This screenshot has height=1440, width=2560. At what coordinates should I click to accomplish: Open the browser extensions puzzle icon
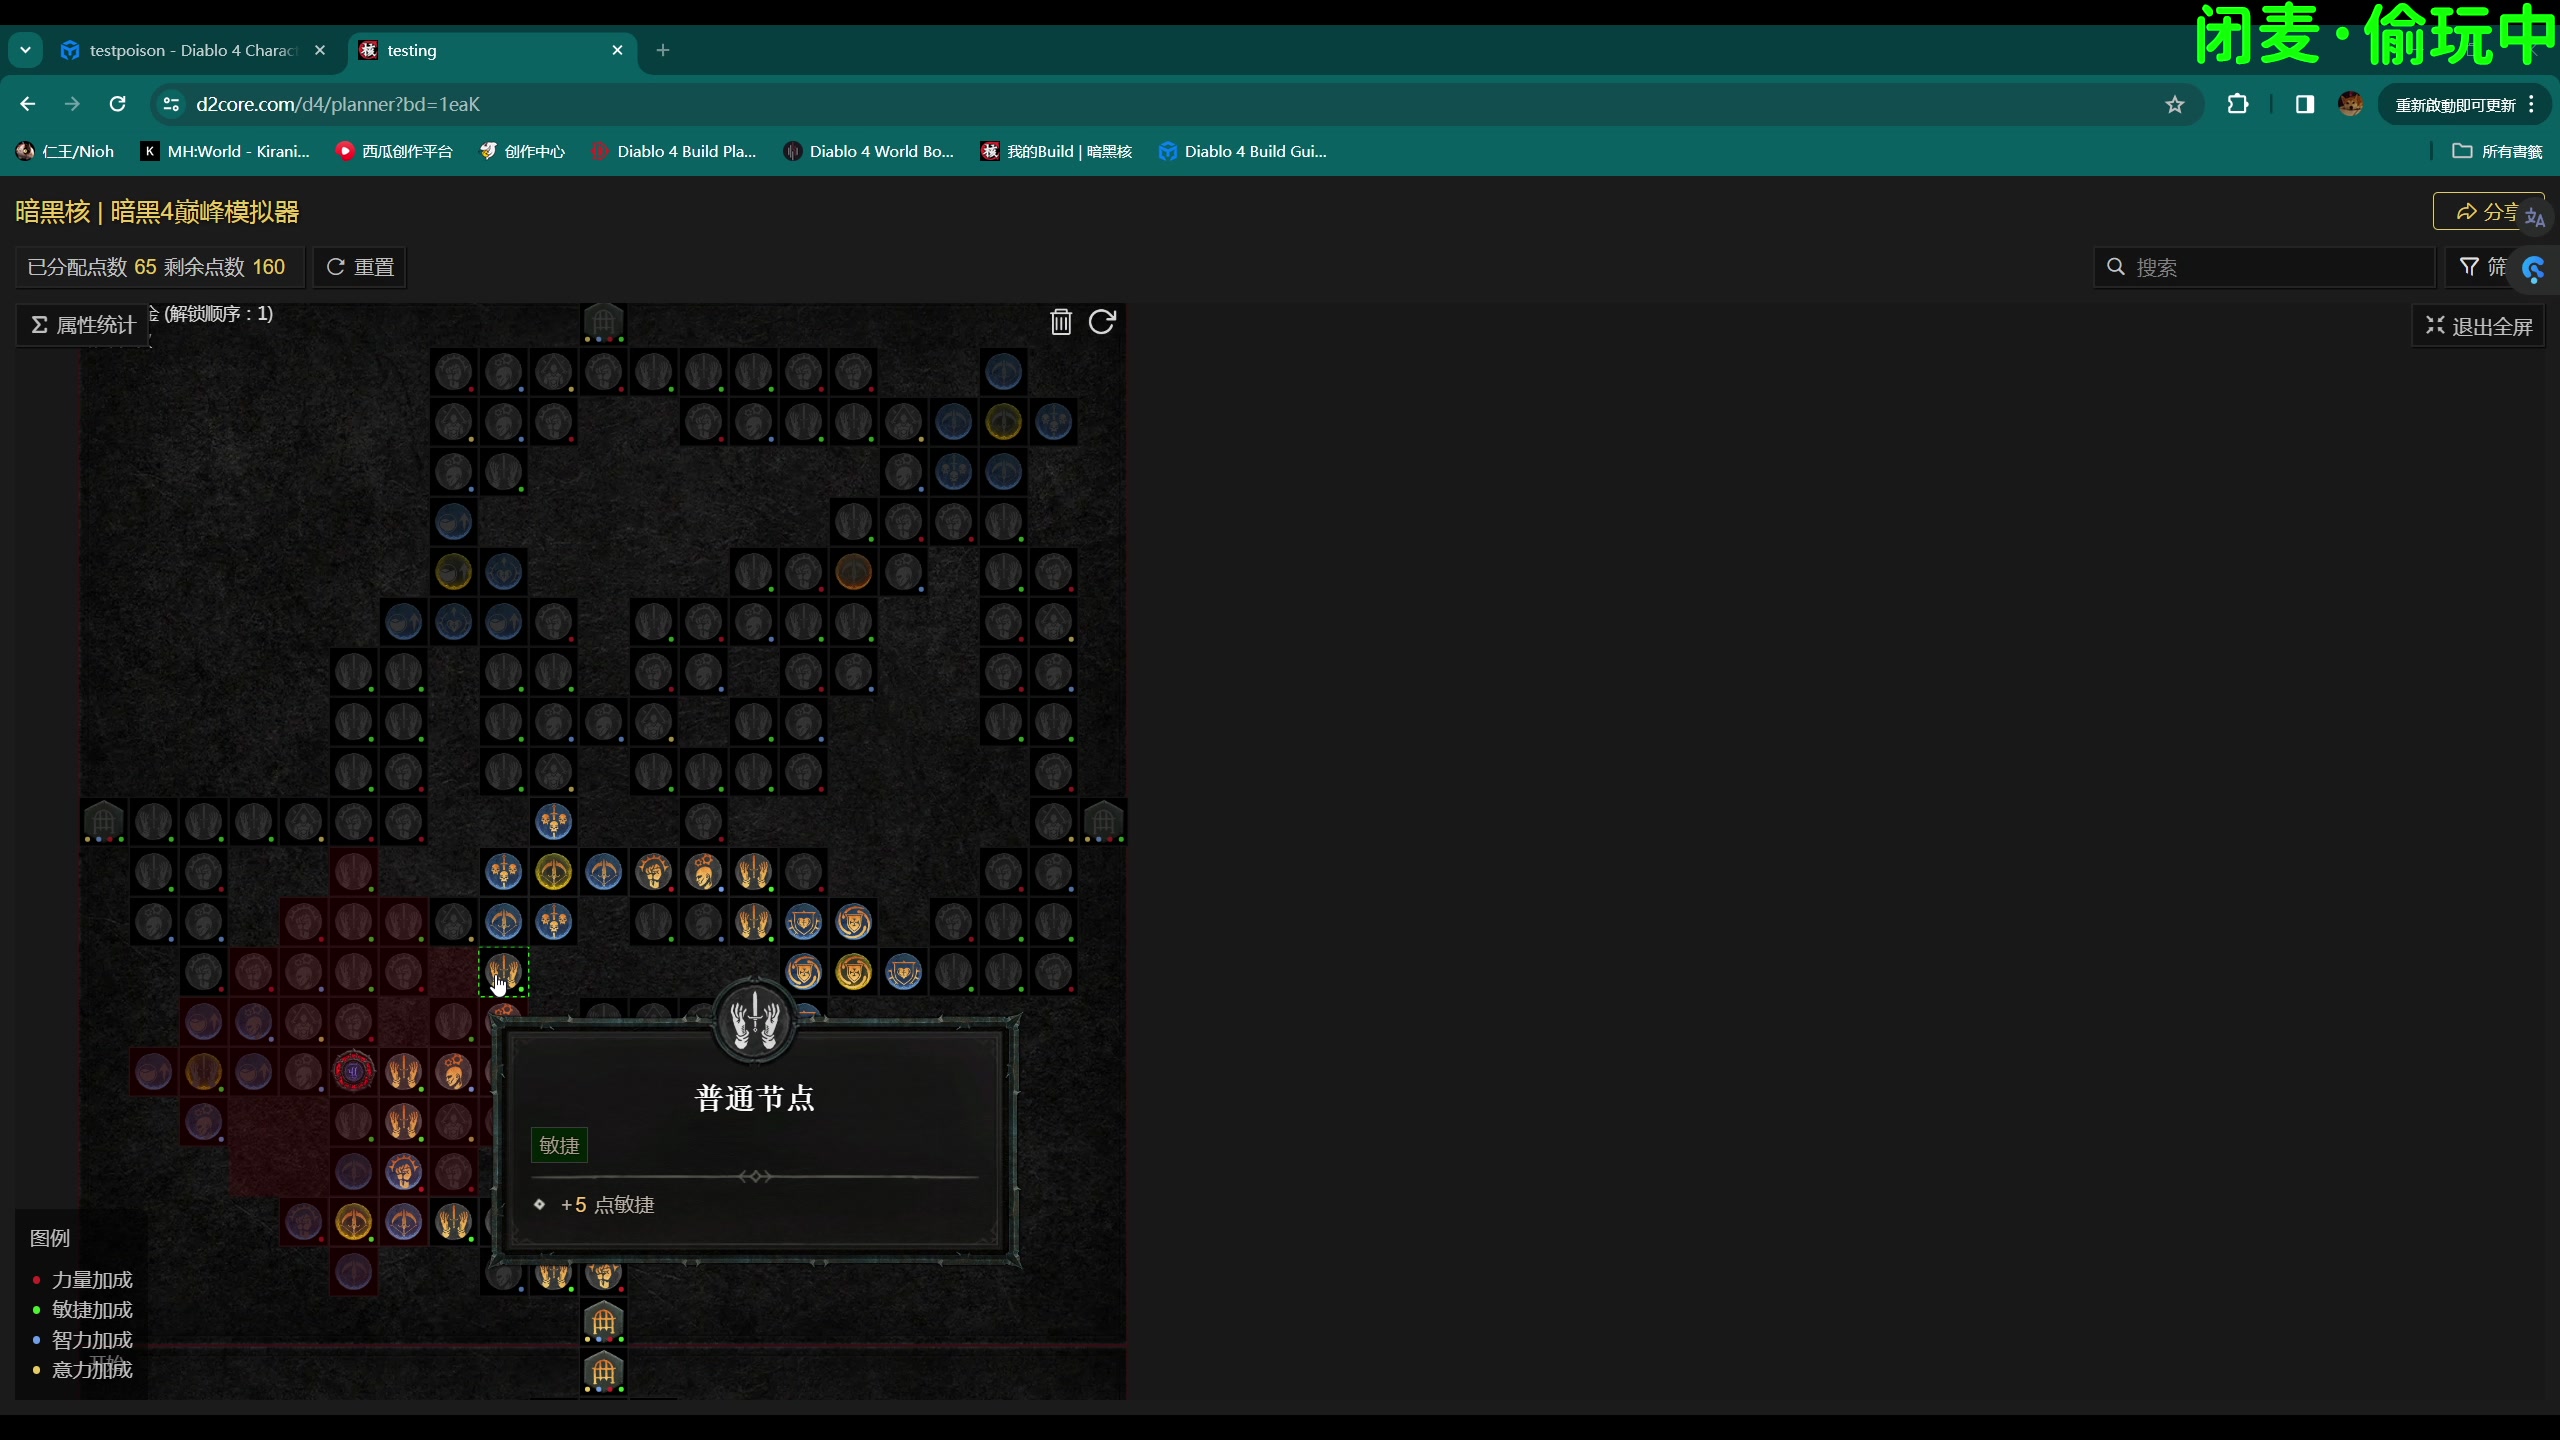pyautogui.click(x=2238, y=104)
